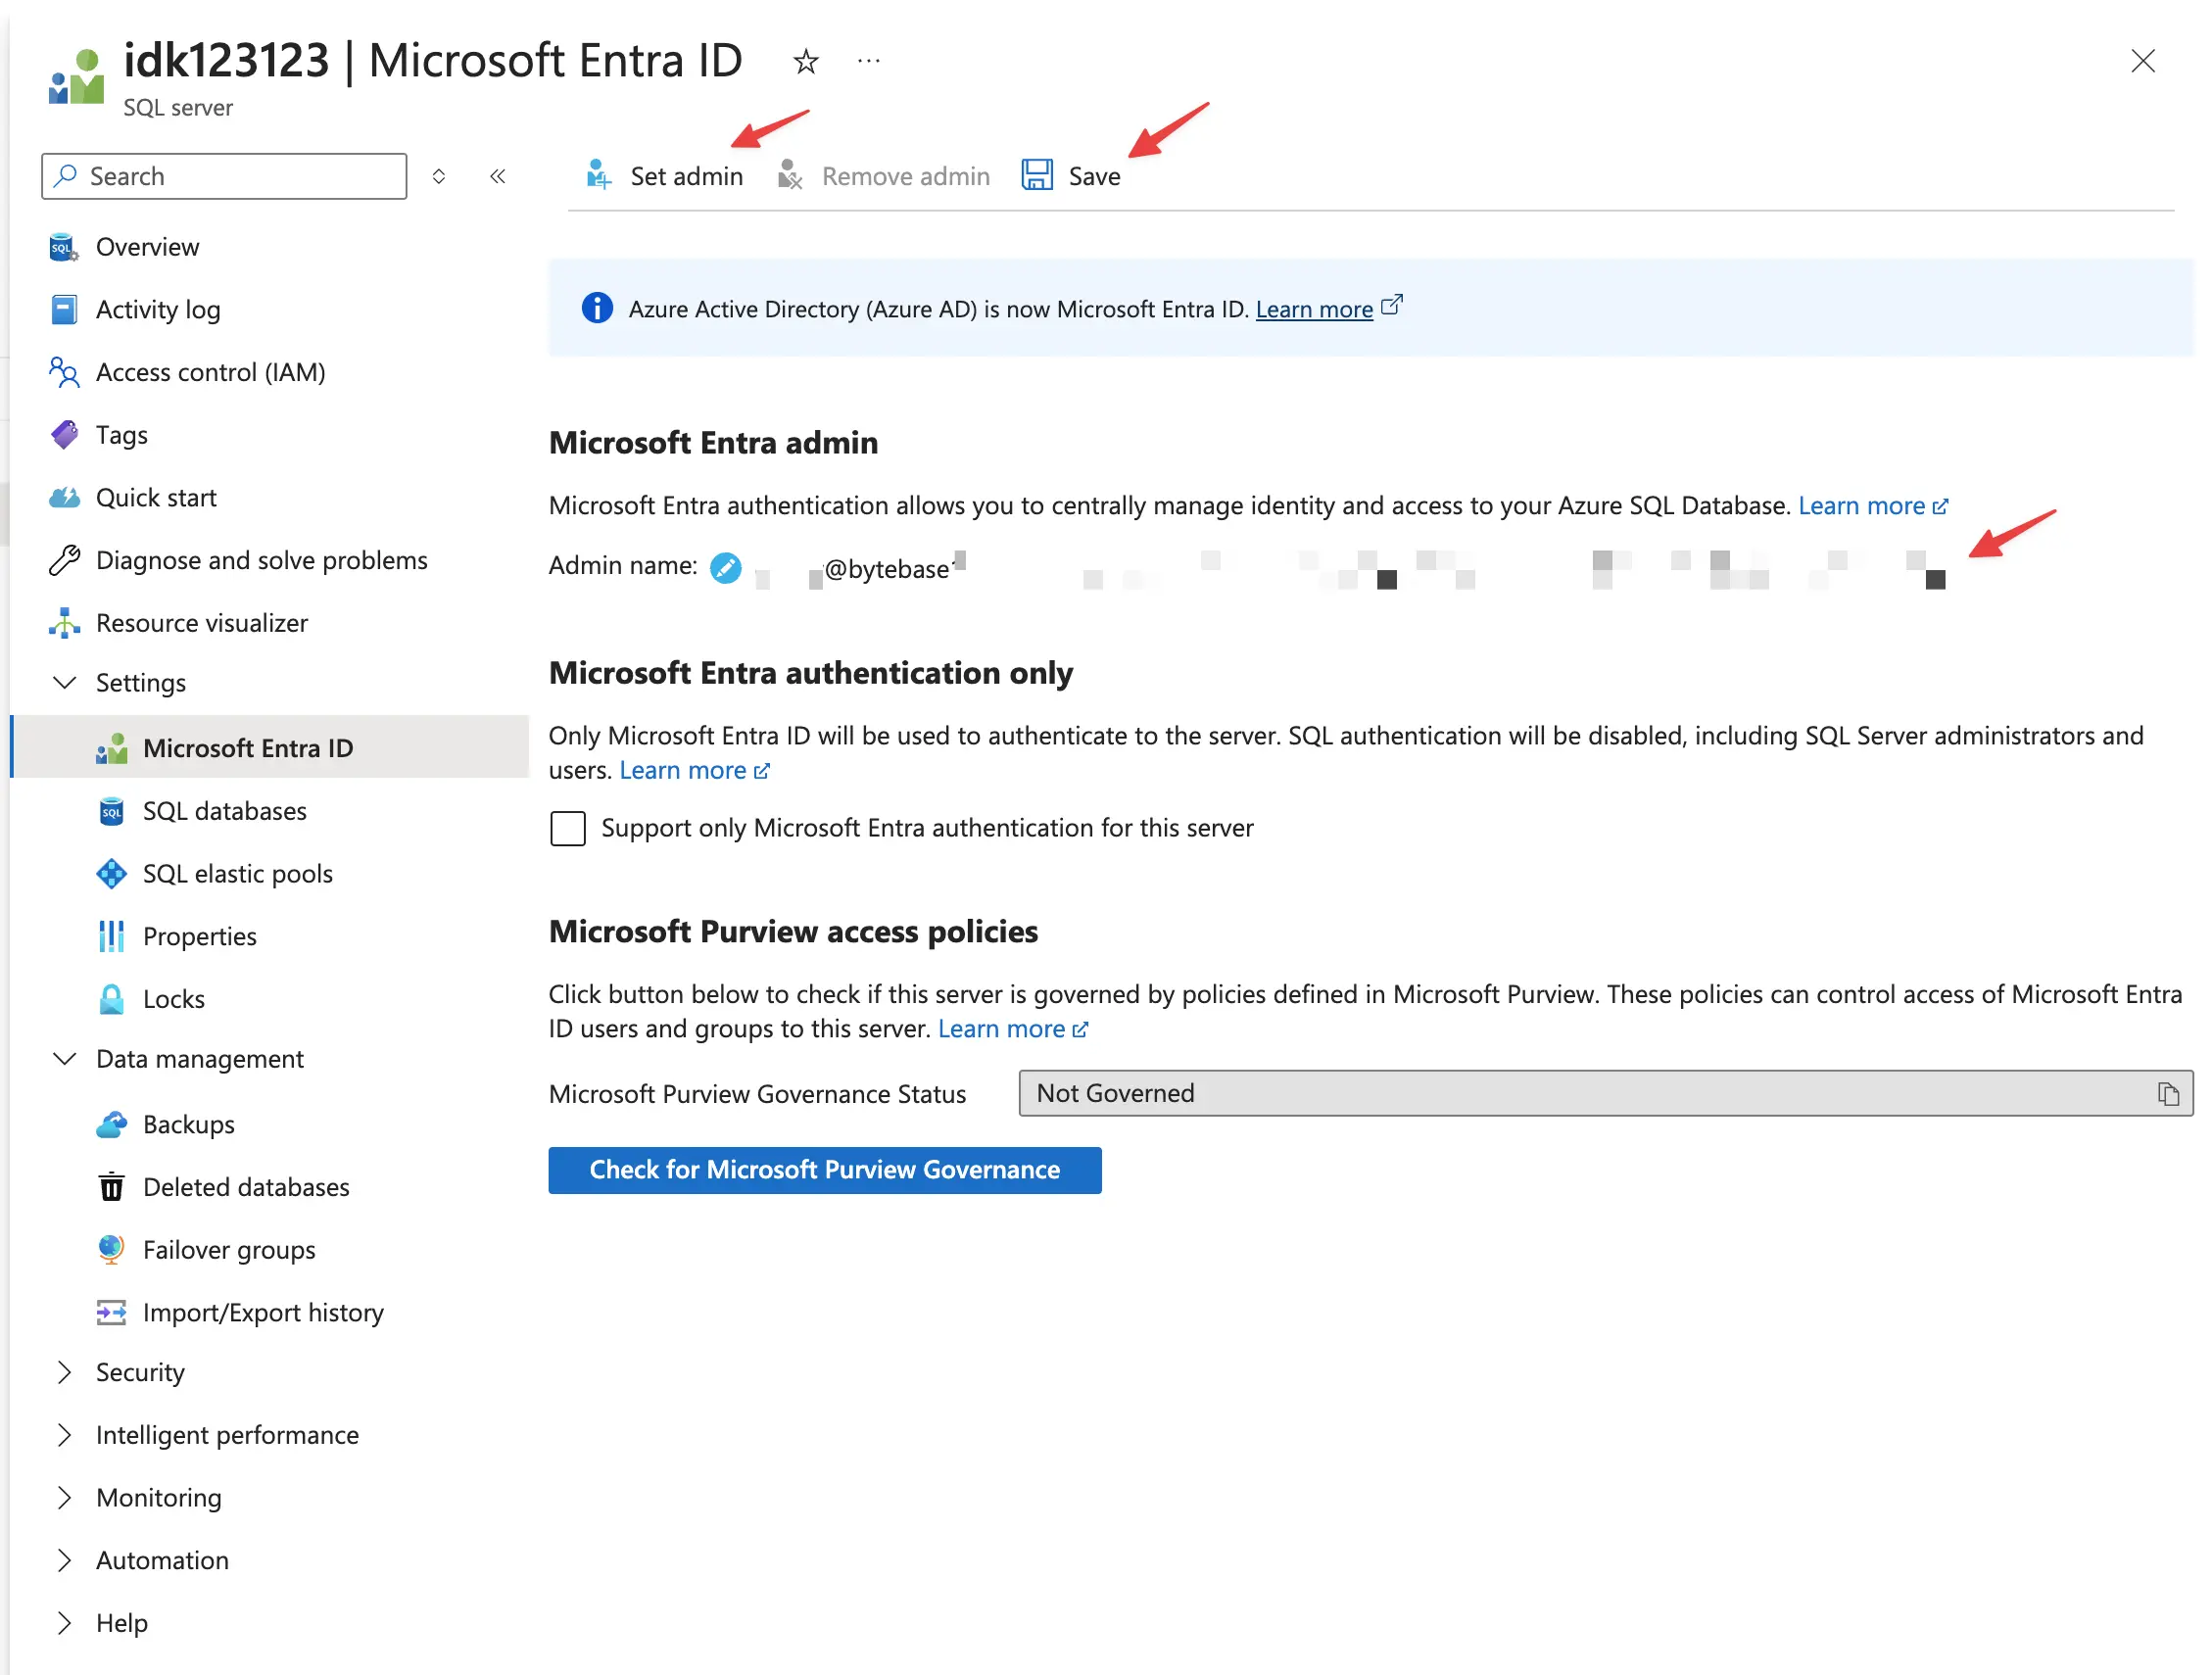Viewport: 2212px width, 1675px height.
Task: Click the expand/collapse all sort icon
Action: point(438,176)
